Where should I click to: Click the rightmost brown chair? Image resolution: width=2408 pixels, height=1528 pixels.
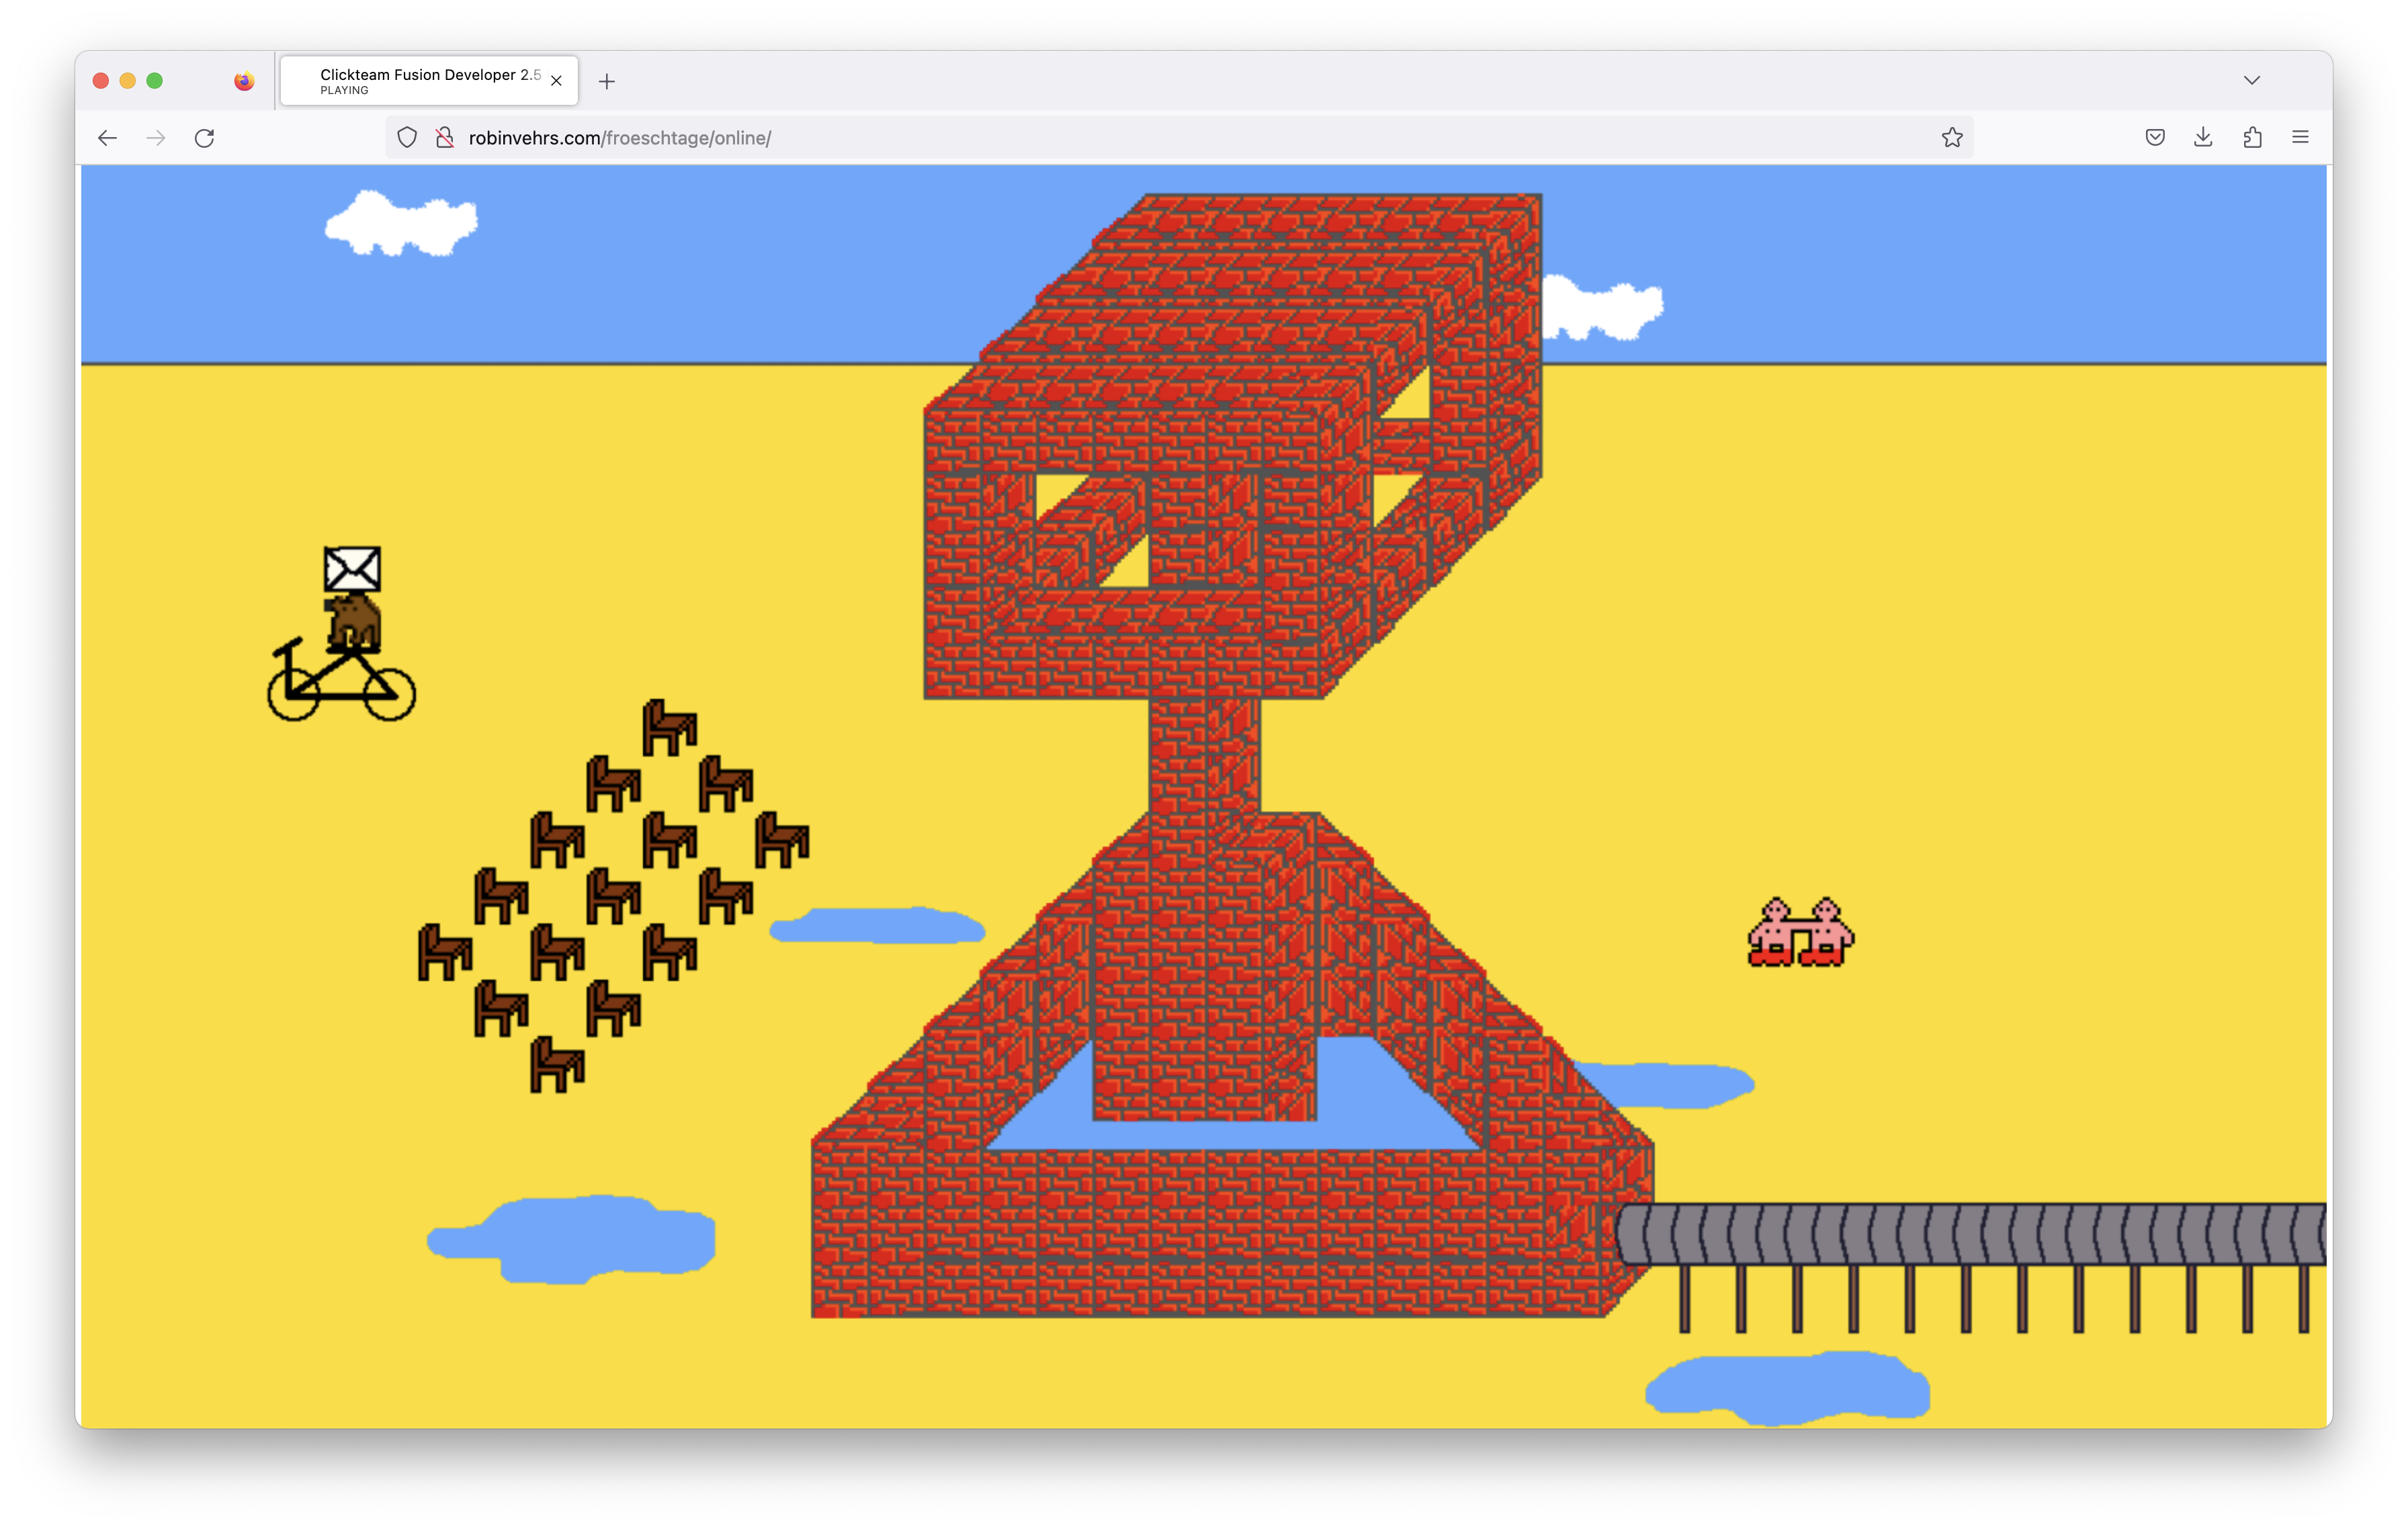(782, 839)
